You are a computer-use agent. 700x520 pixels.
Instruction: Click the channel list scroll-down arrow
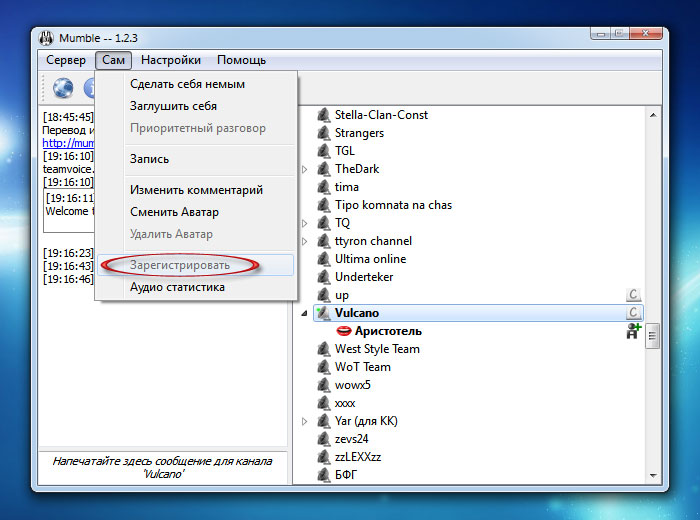(653, 476)
